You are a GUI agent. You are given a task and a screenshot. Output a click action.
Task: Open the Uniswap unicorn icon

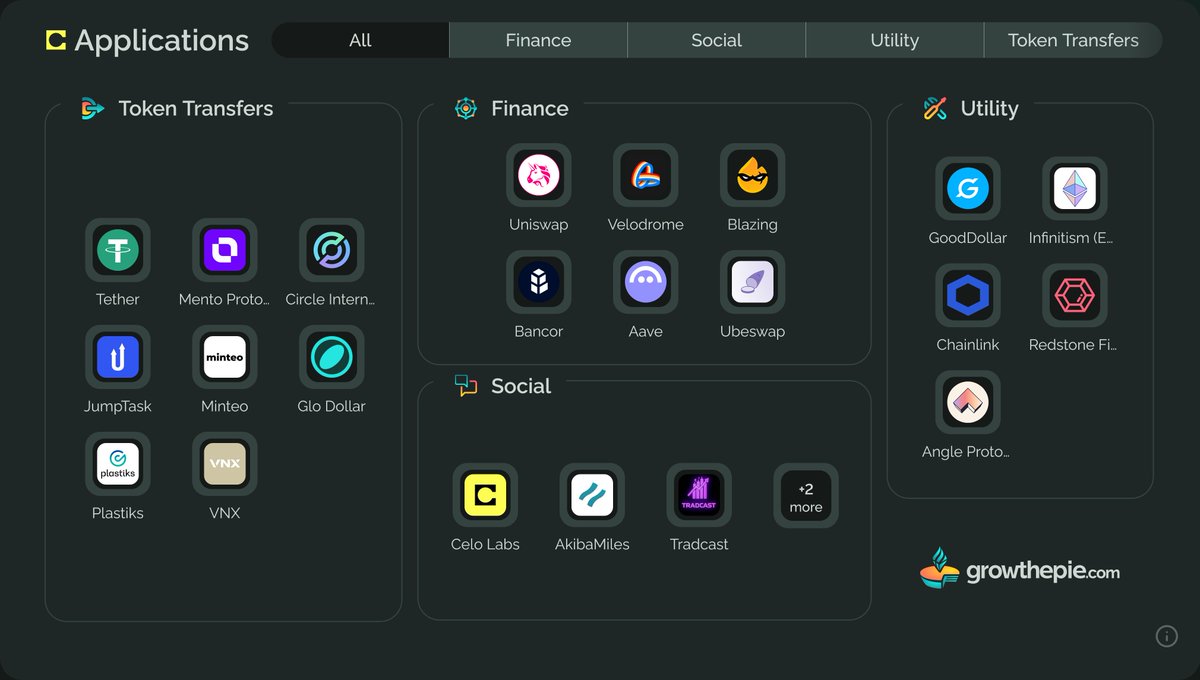(539, 175)
